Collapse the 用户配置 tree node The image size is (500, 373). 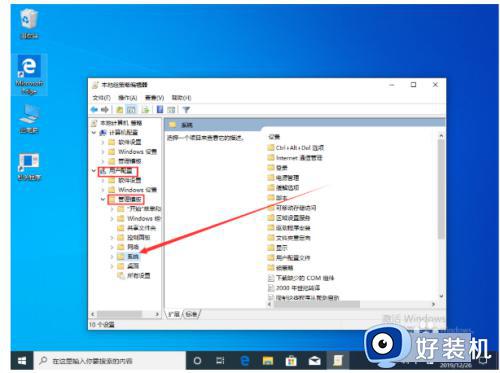click(x=94, y=171)
